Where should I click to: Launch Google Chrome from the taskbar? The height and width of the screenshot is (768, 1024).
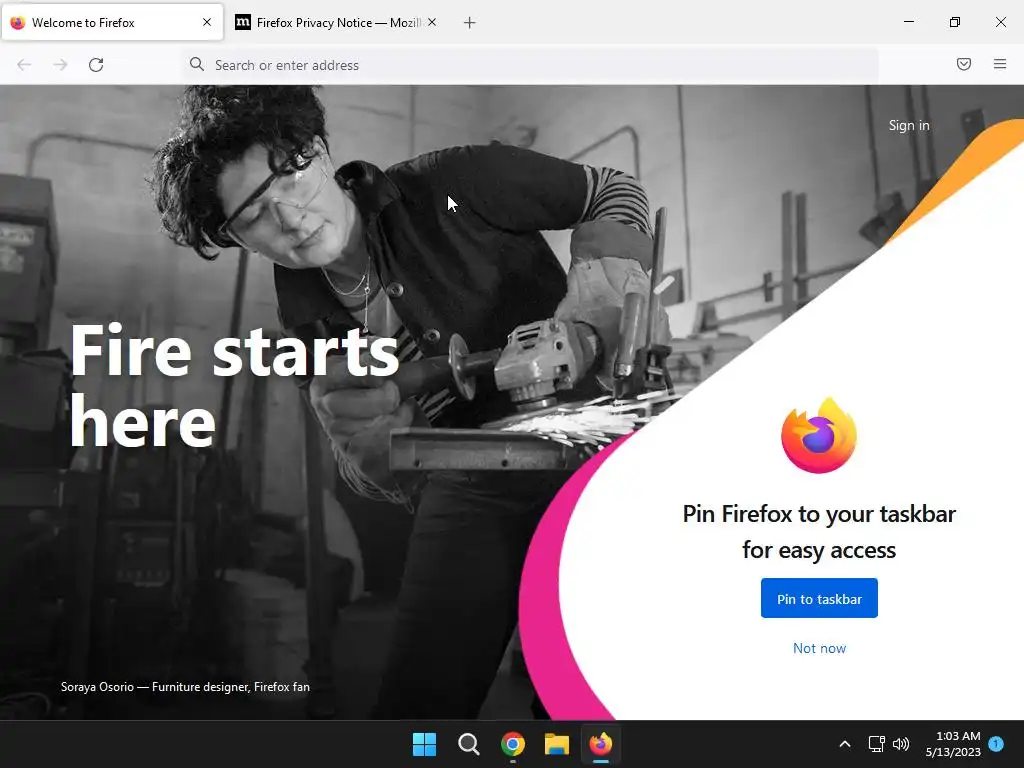tap(513, 744)
